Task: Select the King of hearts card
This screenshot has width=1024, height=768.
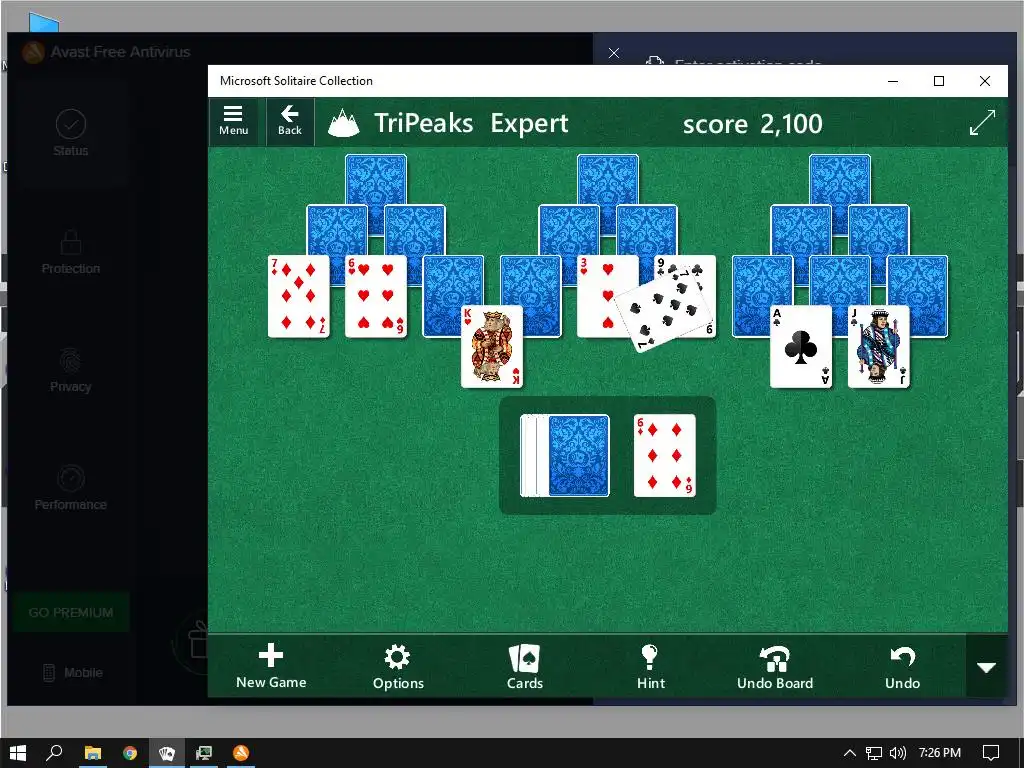Action: click(x=492, y=347)
